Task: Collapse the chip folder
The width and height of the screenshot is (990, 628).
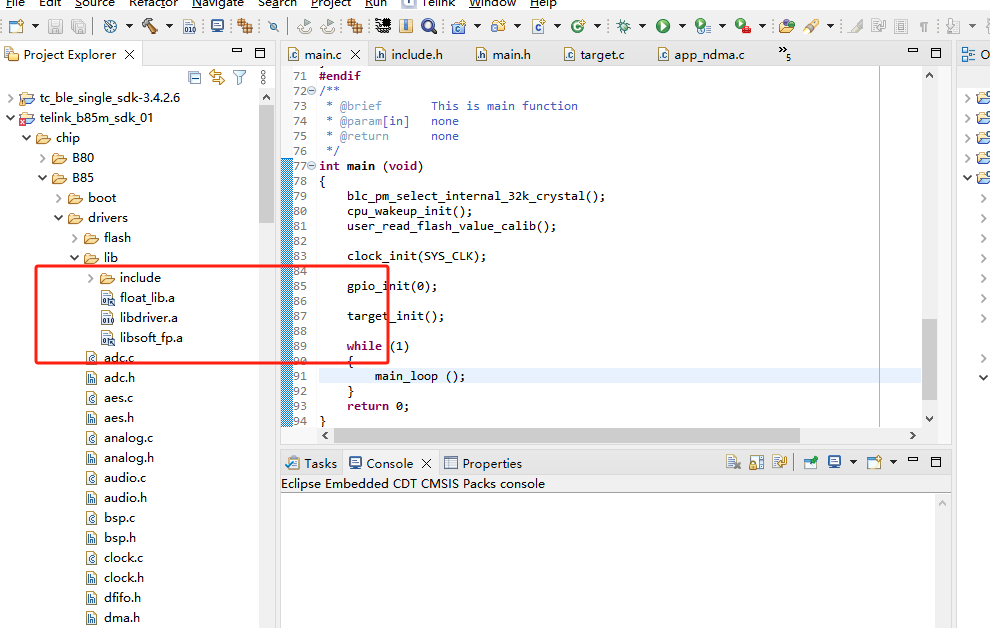Action: (x=27, y=138)
